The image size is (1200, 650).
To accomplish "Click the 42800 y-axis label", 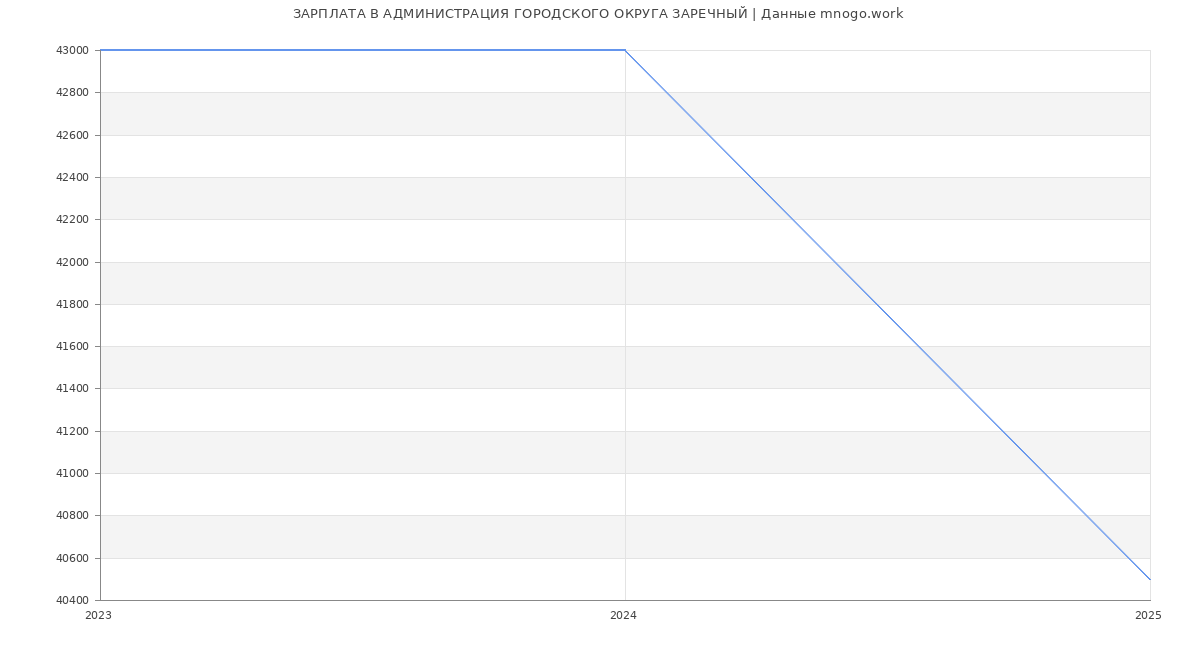I will tap(73, 93).
